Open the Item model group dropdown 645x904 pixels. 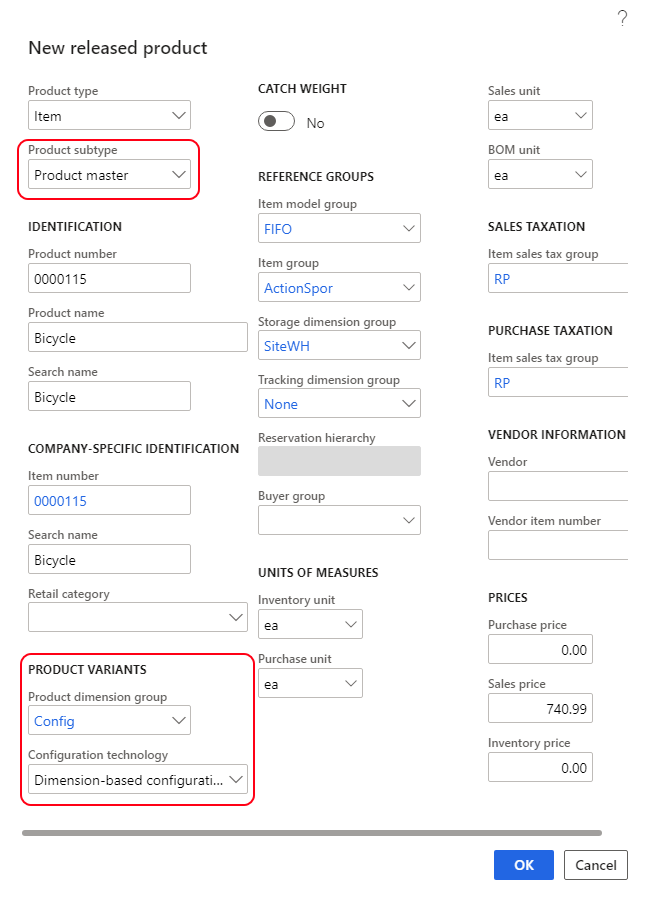pyautogui.click(x=340, y=228)
